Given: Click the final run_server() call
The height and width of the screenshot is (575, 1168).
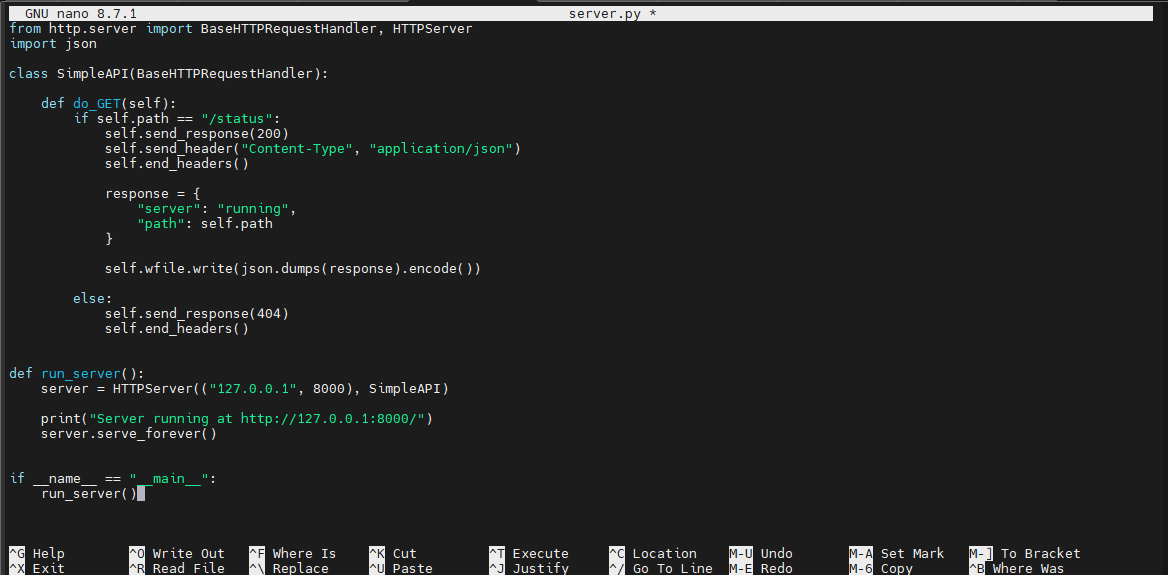Looking at the screenshot, I should click(x=89, y=494).
